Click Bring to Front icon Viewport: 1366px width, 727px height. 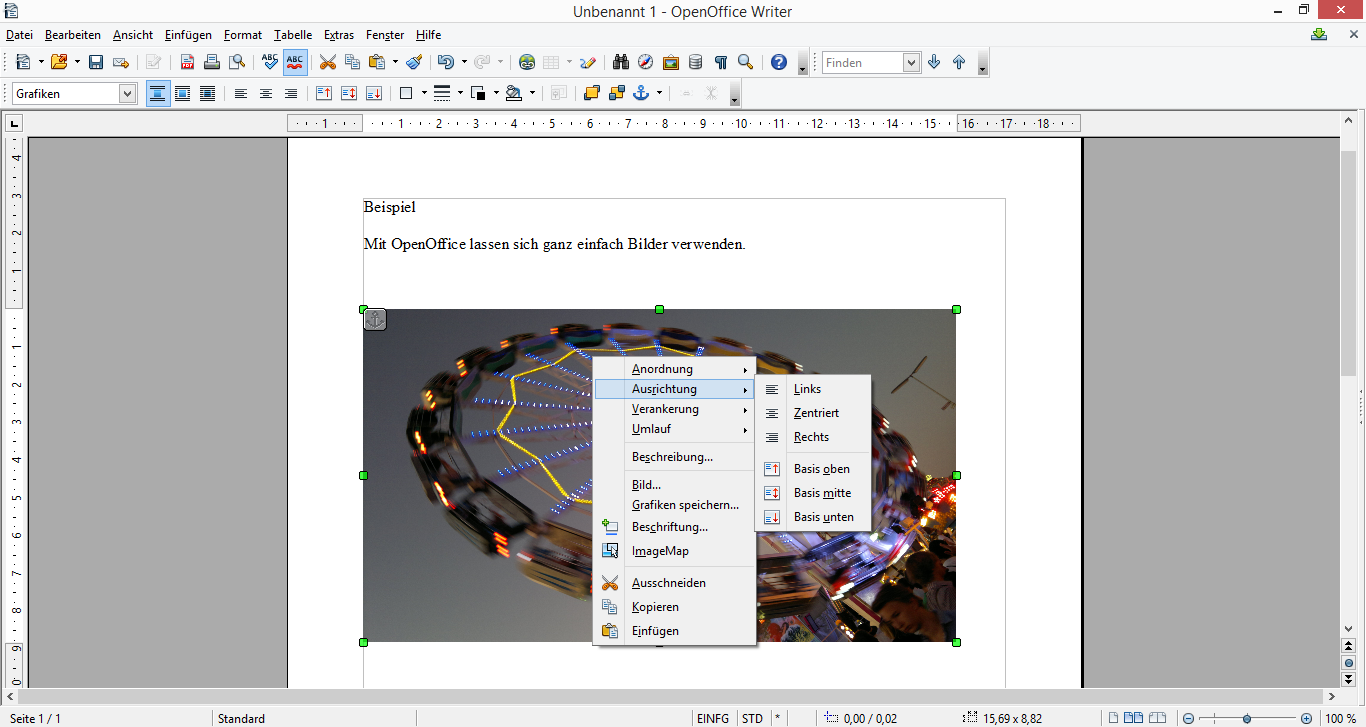[591, 93]
